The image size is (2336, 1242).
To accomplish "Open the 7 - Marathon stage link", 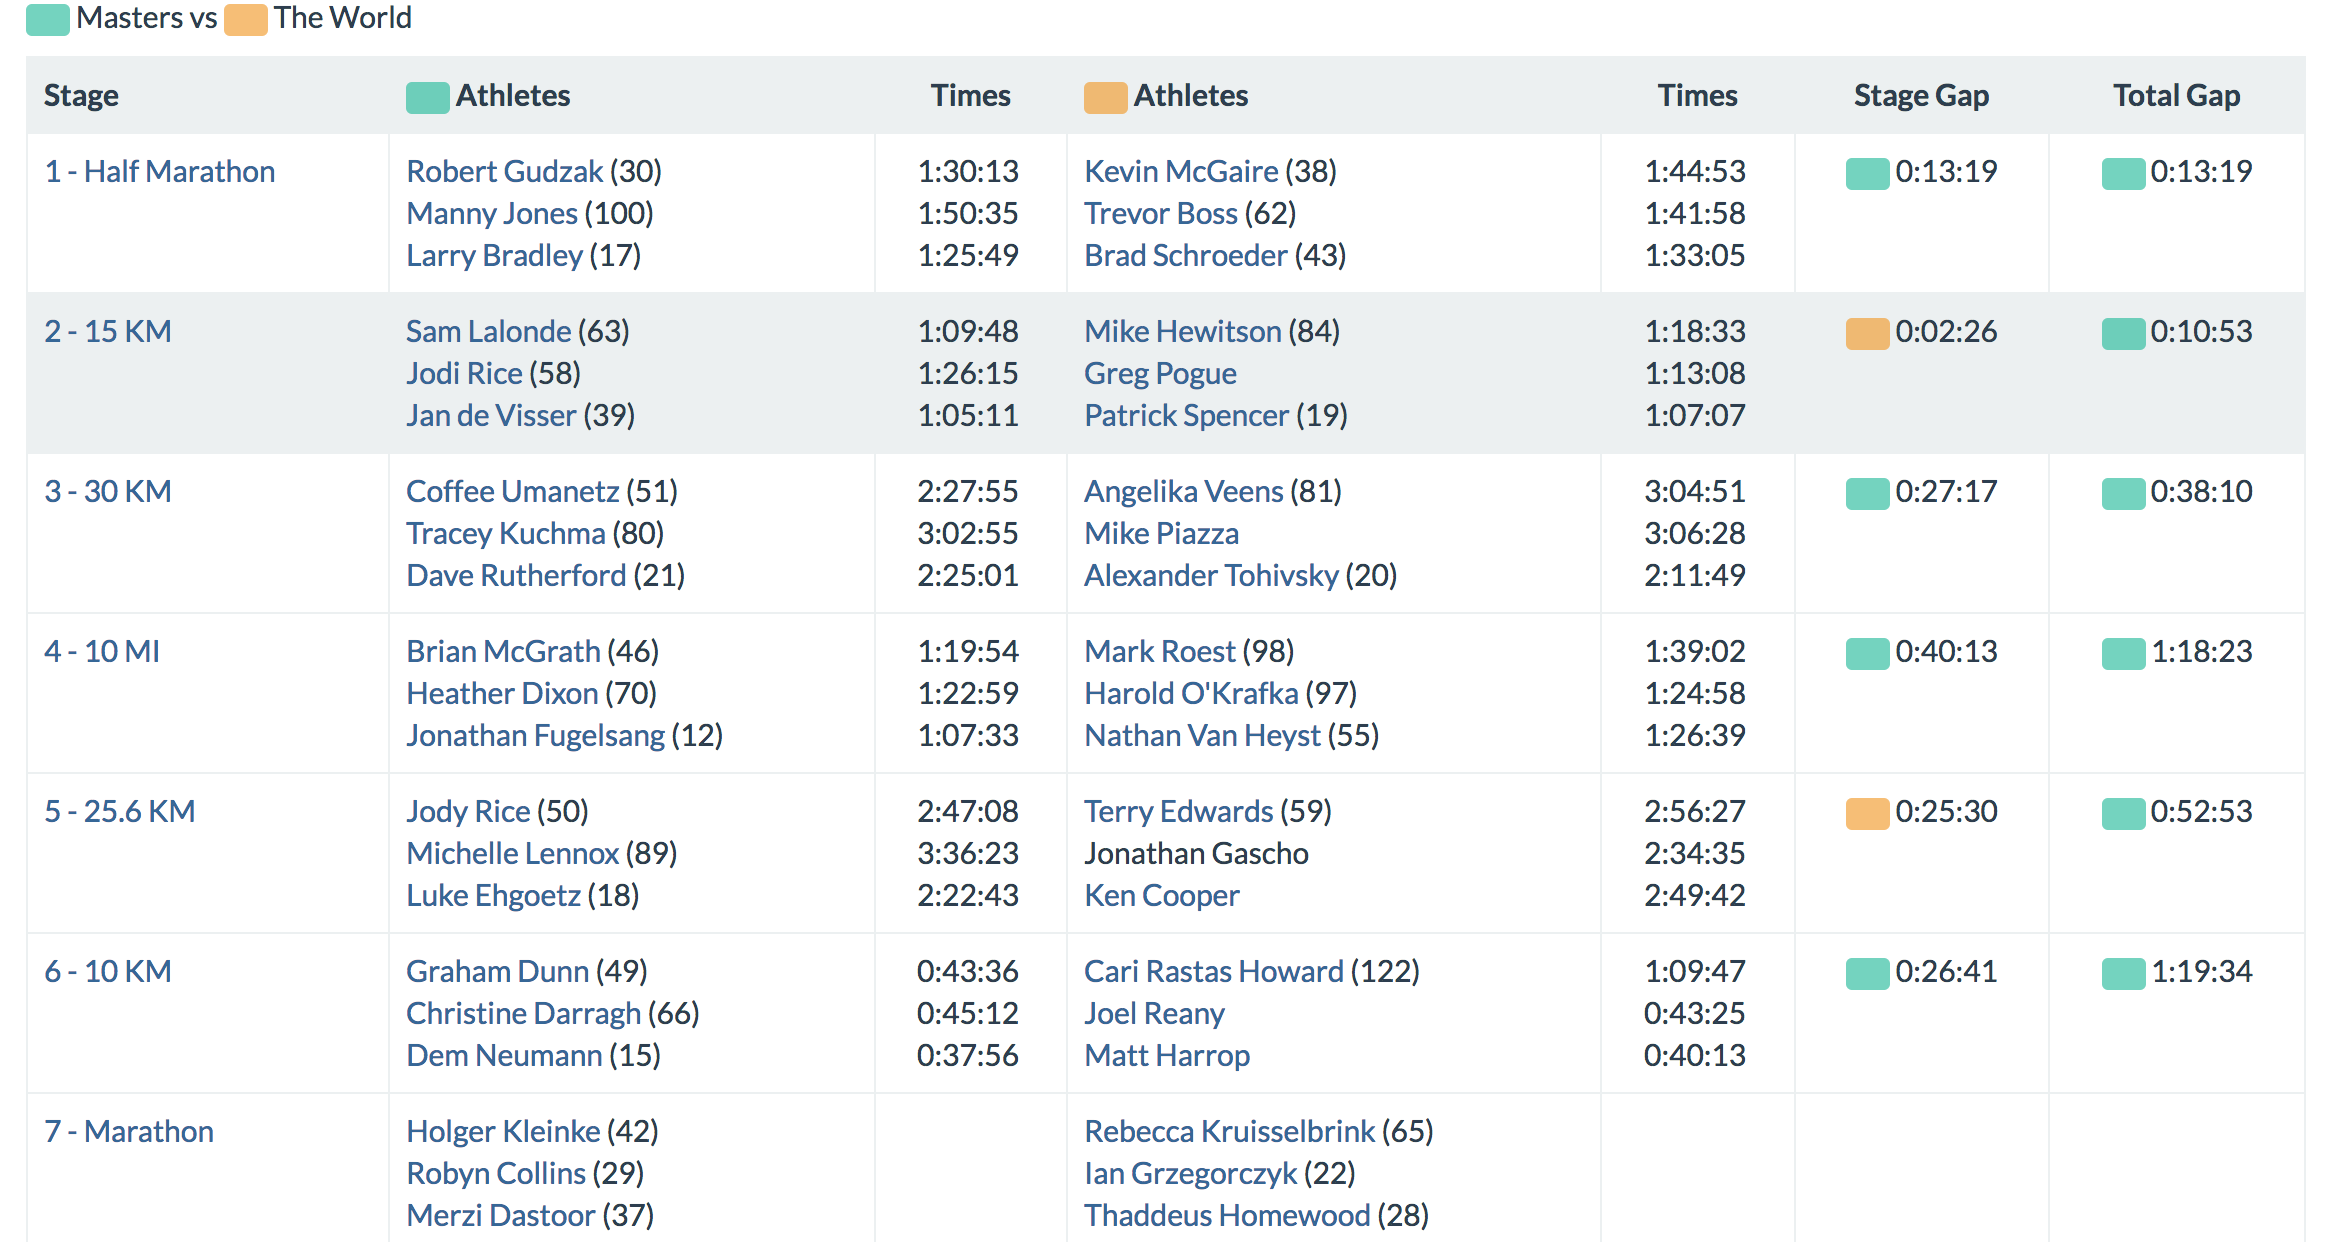I will pos(128,1131).
